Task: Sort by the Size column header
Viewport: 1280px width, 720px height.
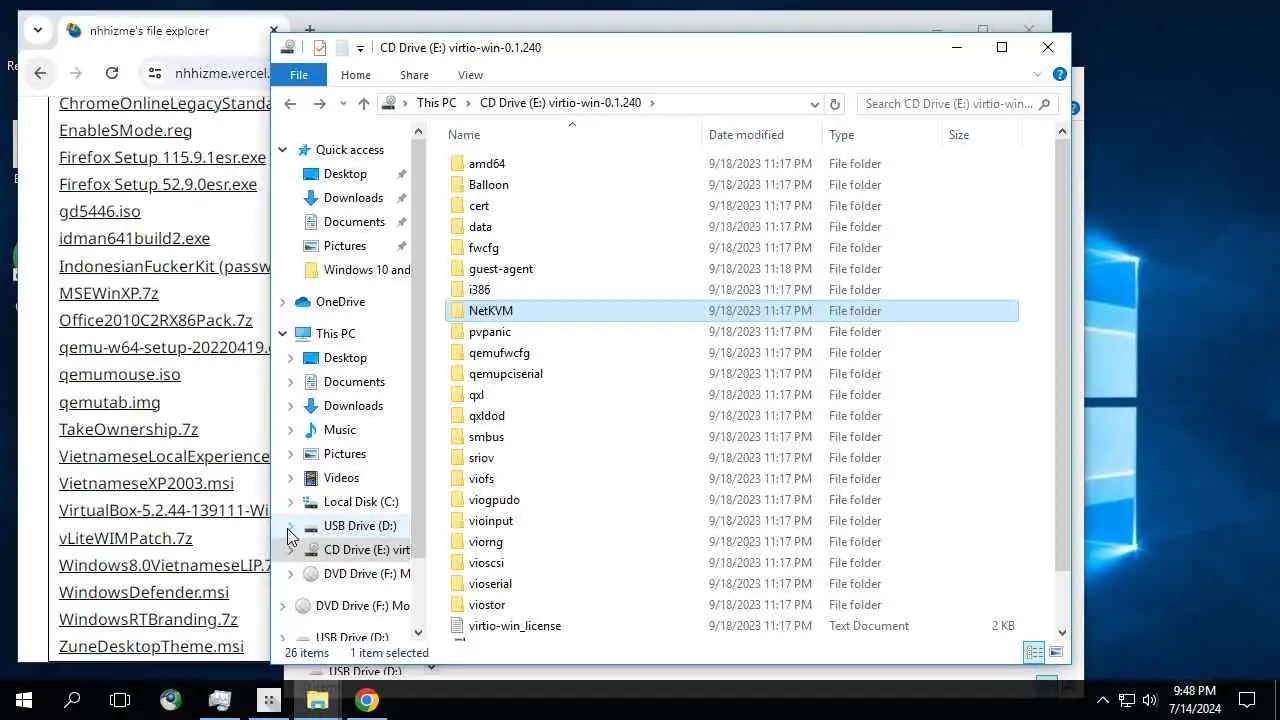Action: click(x=959, y=135)
